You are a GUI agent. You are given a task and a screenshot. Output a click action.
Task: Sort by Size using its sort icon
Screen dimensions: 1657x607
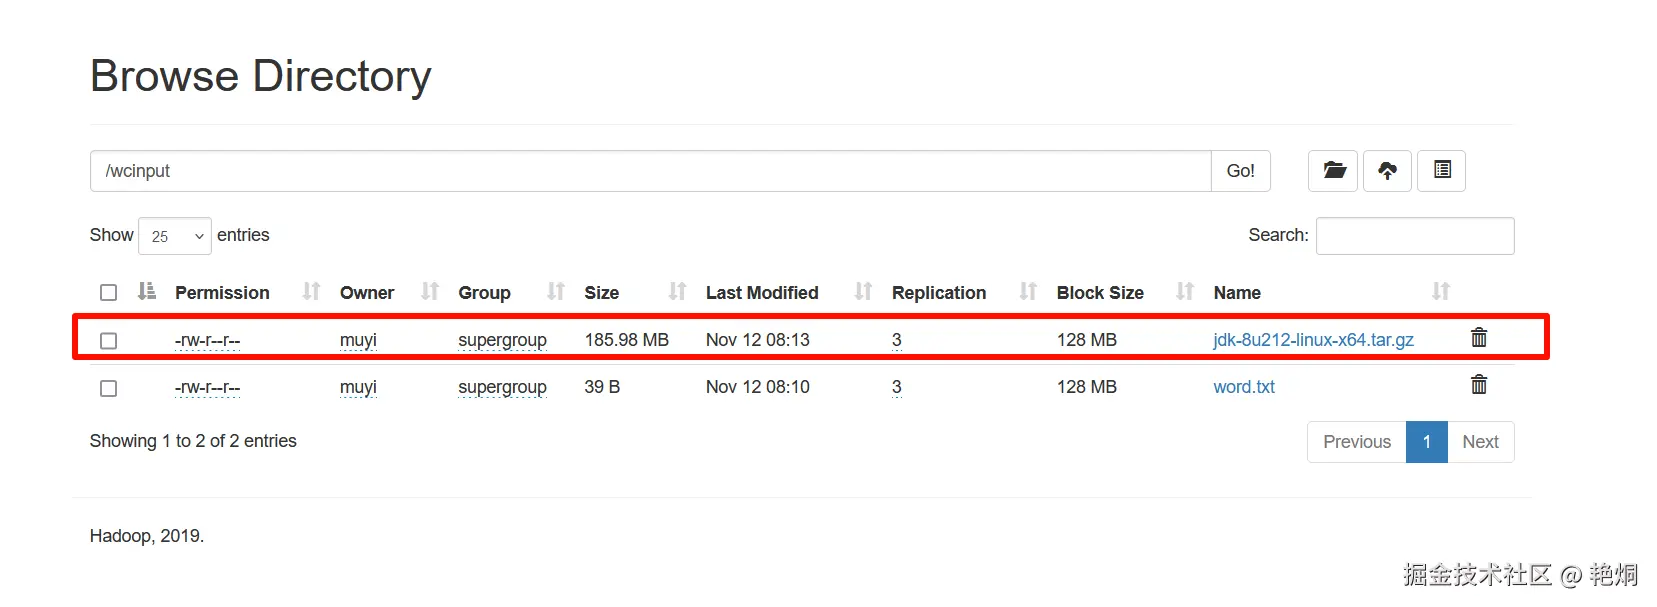pyautogui.click(x=677, y=292)
